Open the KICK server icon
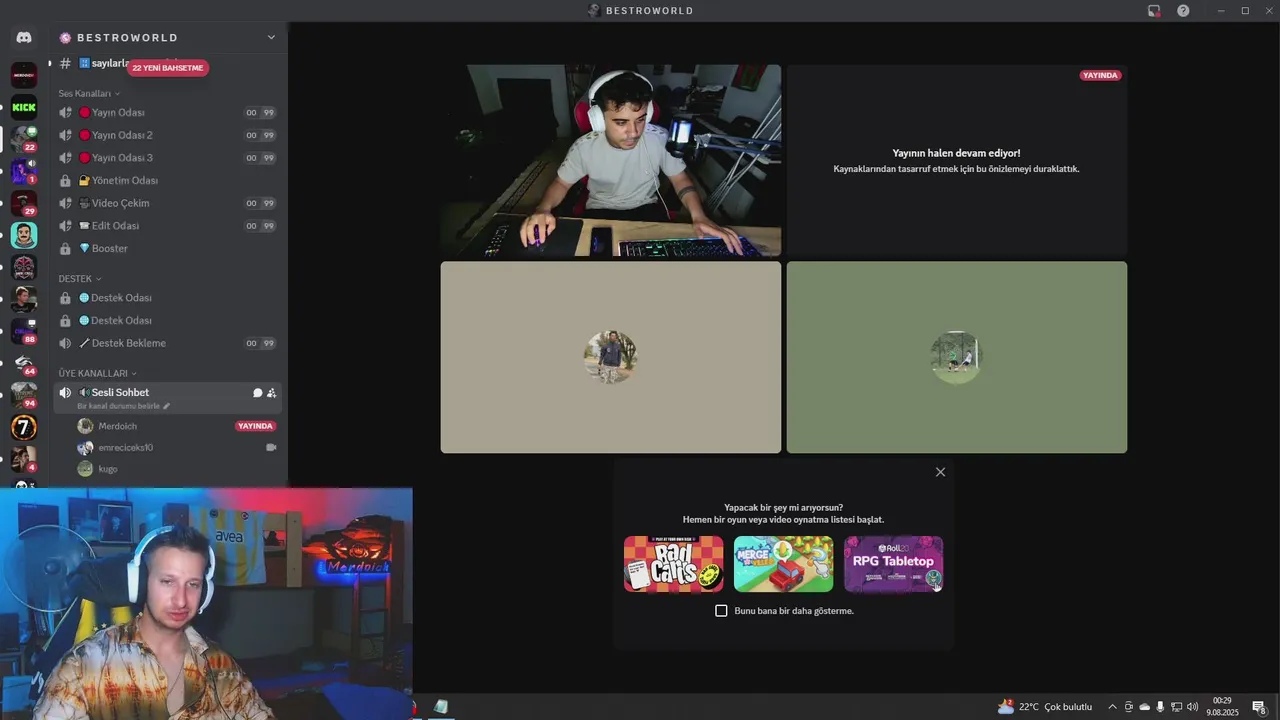Screen dimensions: 1280x720 (24, 107)
